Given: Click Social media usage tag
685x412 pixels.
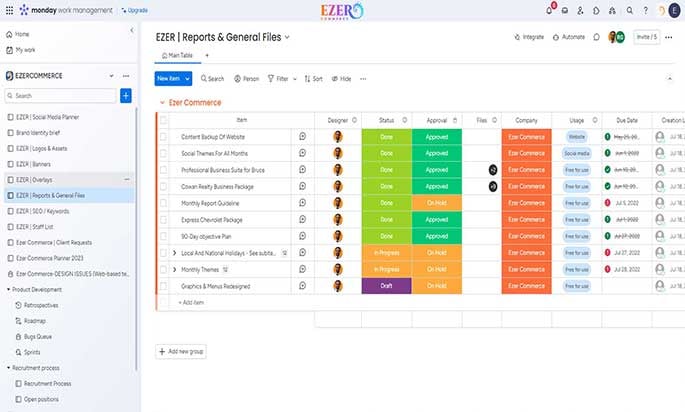Looking at the screenshot, I should click(x=577, y=153).
